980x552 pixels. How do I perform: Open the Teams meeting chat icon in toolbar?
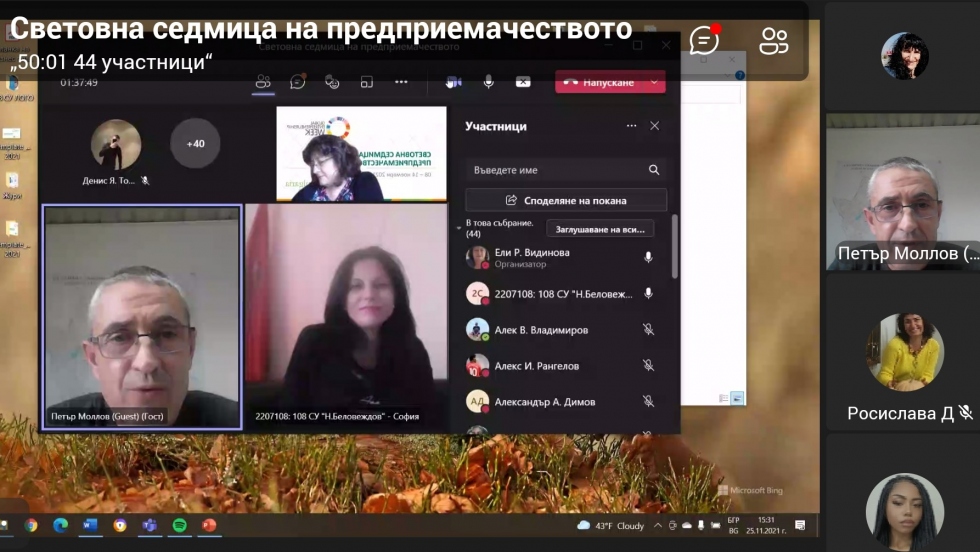tap(298, 82)
